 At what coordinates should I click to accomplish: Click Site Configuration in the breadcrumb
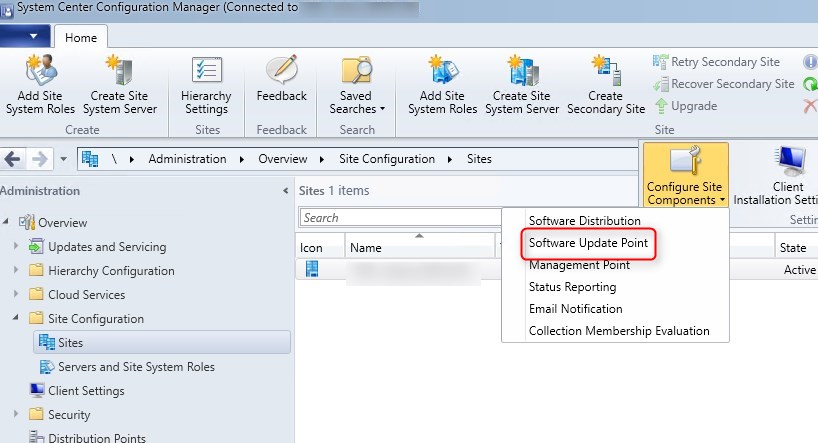point(387,159)
